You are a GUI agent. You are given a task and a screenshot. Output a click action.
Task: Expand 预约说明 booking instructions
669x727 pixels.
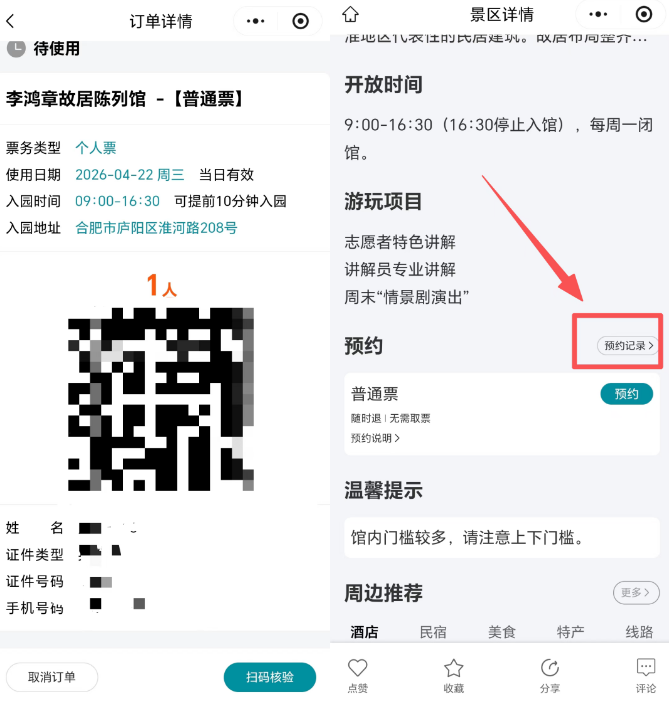click(x=375, y=438)
